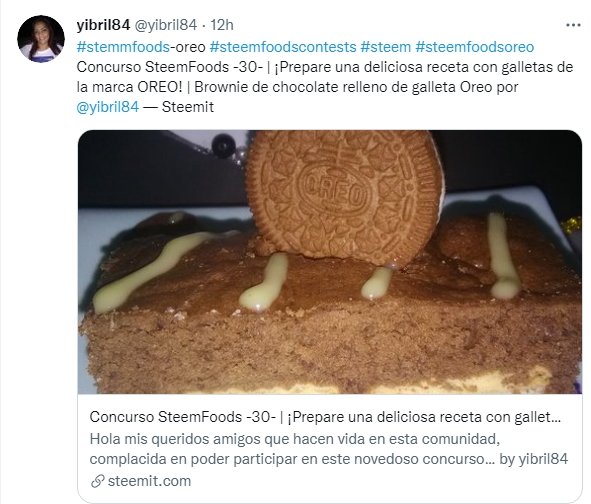This screenshot has width=591, height=504.
Task: Click the by yibril84 text in card
Action: point(533,459)
